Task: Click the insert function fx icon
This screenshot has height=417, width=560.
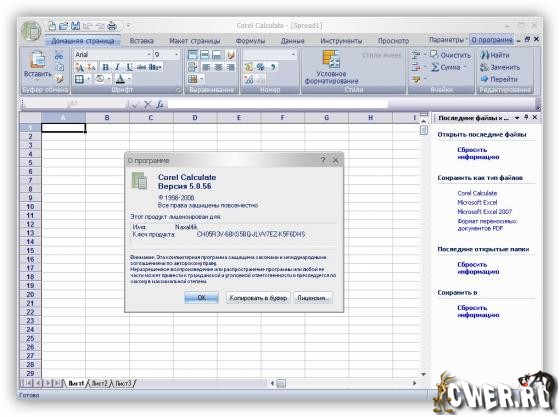Action: 160,104
